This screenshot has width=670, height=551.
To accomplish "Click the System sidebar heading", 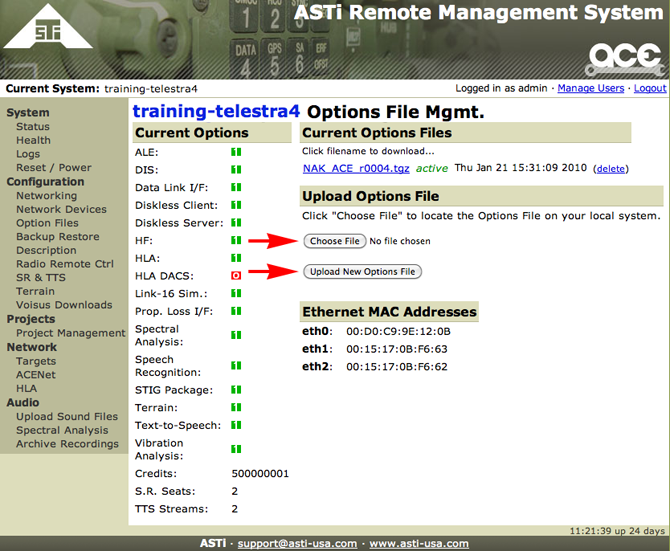I will tap(28, 113).
